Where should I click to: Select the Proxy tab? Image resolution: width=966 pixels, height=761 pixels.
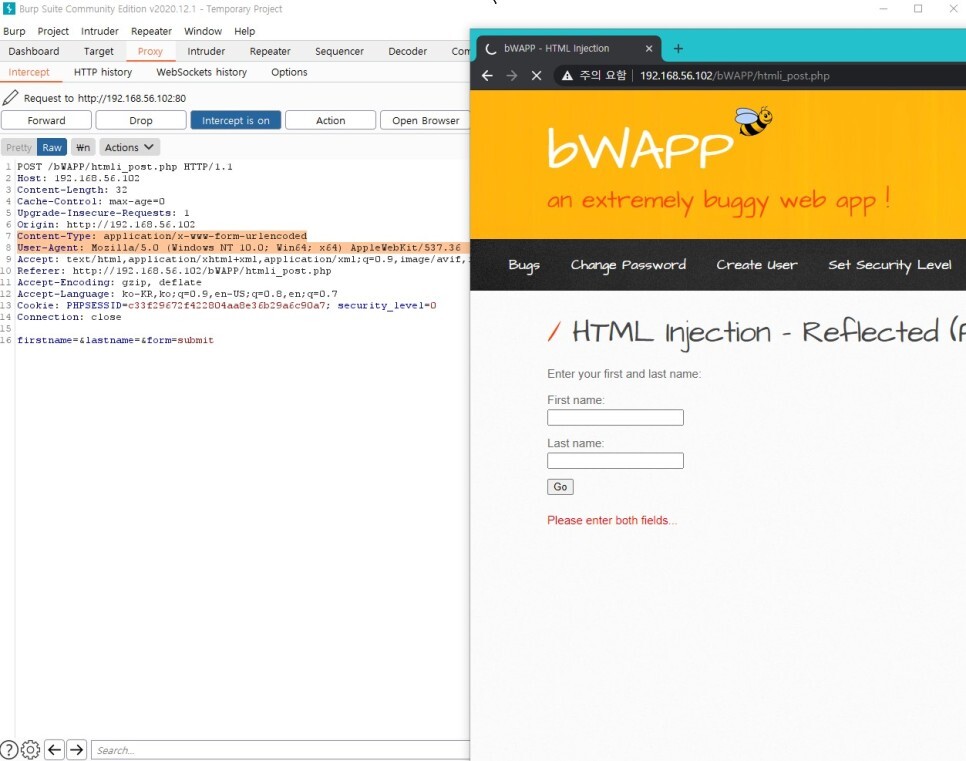[150, 51]
